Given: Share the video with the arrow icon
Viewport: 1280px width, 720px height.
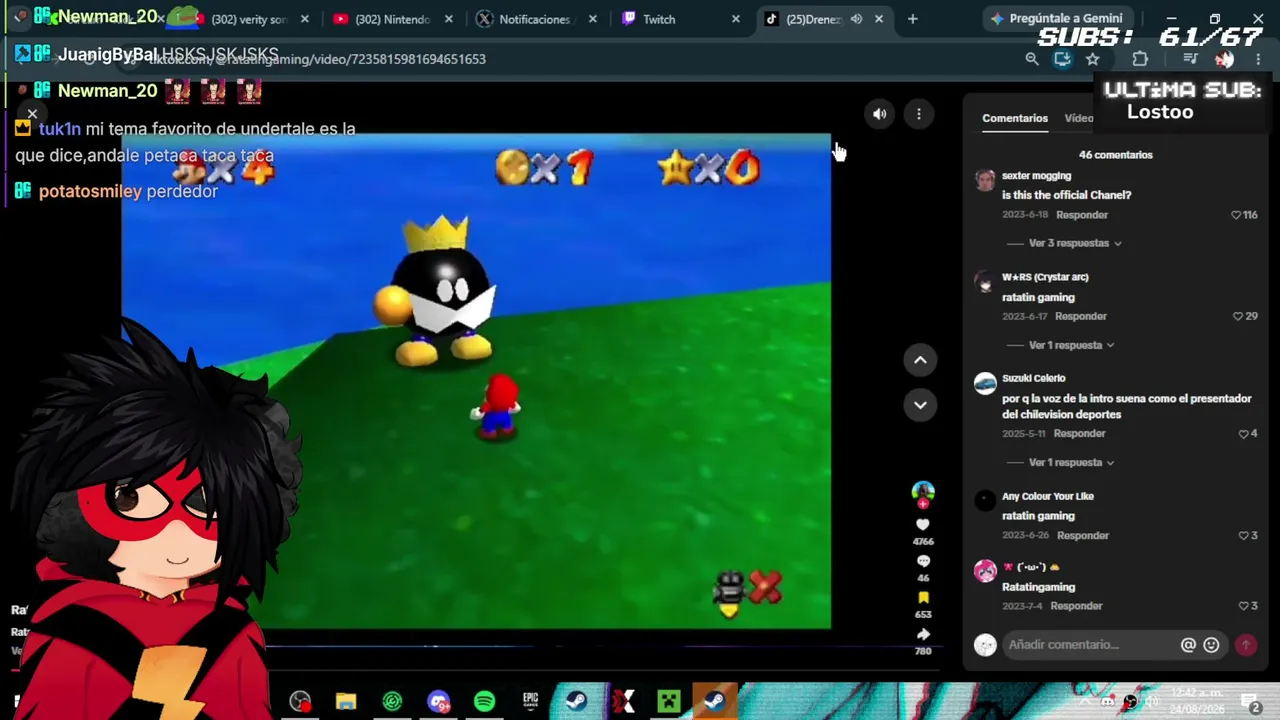Looking at the screenshot, I should point(923,634).
